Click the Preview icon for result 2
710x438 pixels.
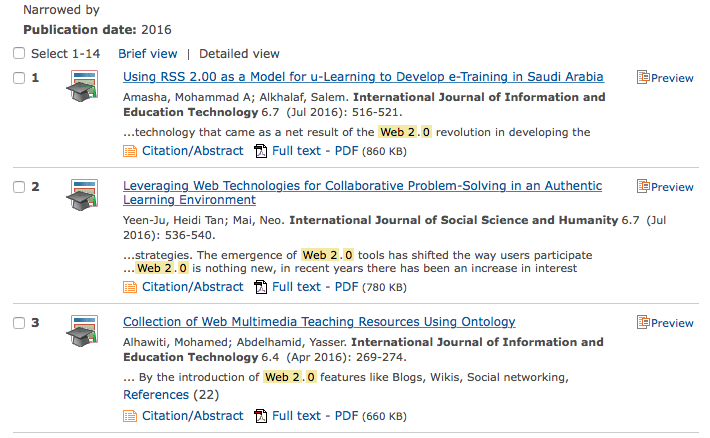[x=643, y=187]
